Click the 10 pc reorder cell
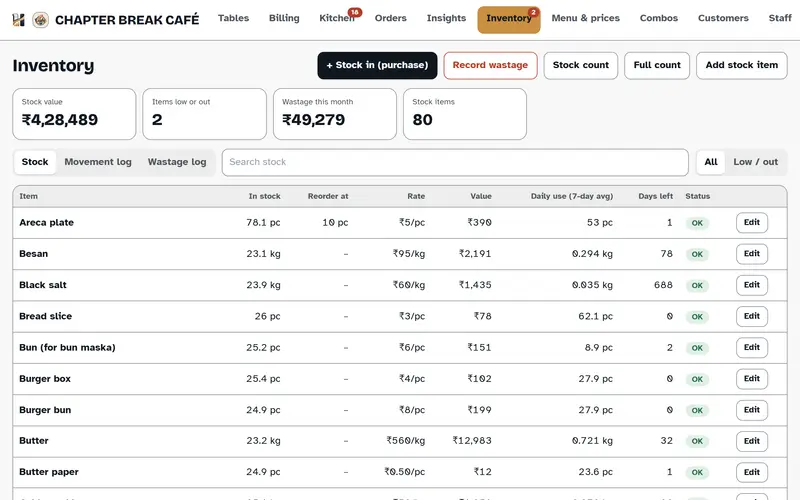 [335, 222]
